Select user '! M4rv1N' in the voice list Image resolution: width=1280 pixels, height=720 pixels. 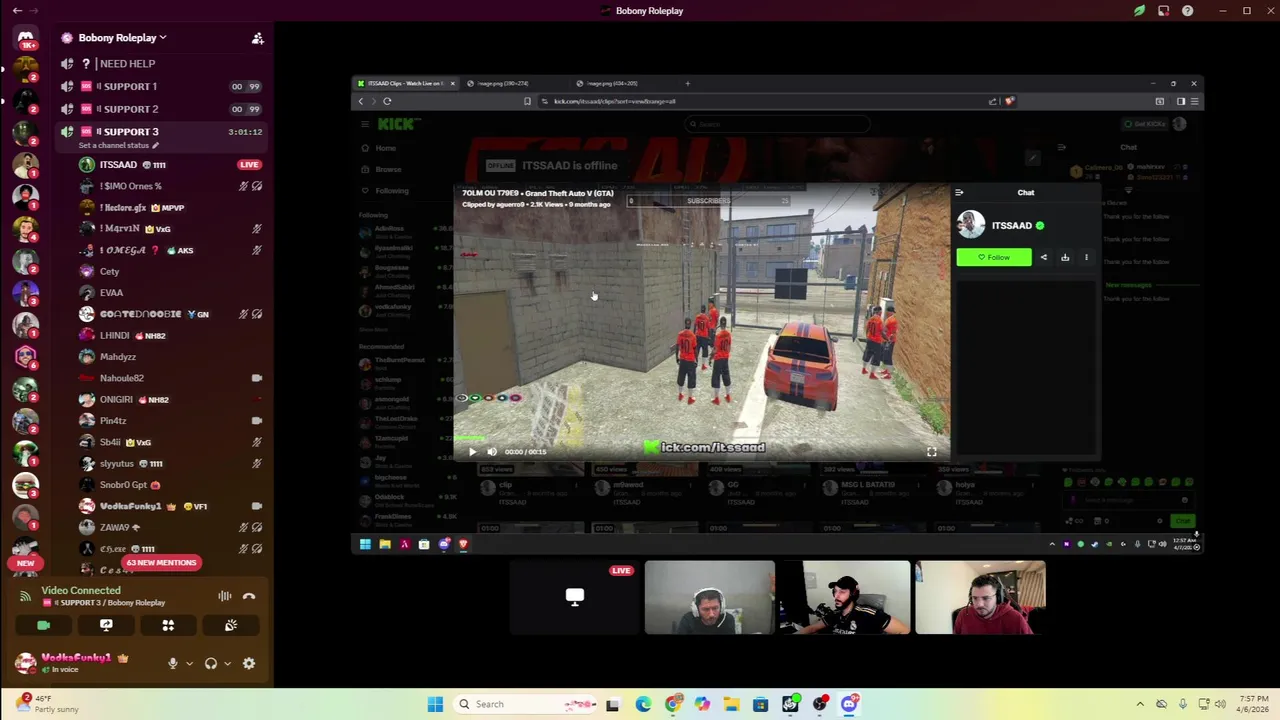120,229
